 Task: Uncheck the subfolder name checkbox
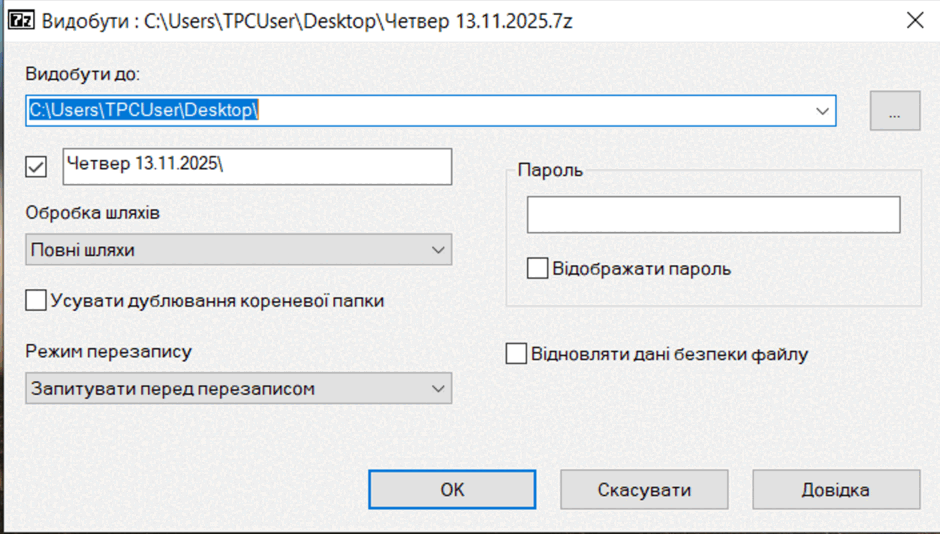pyautogui.click(x=36, y=167)
